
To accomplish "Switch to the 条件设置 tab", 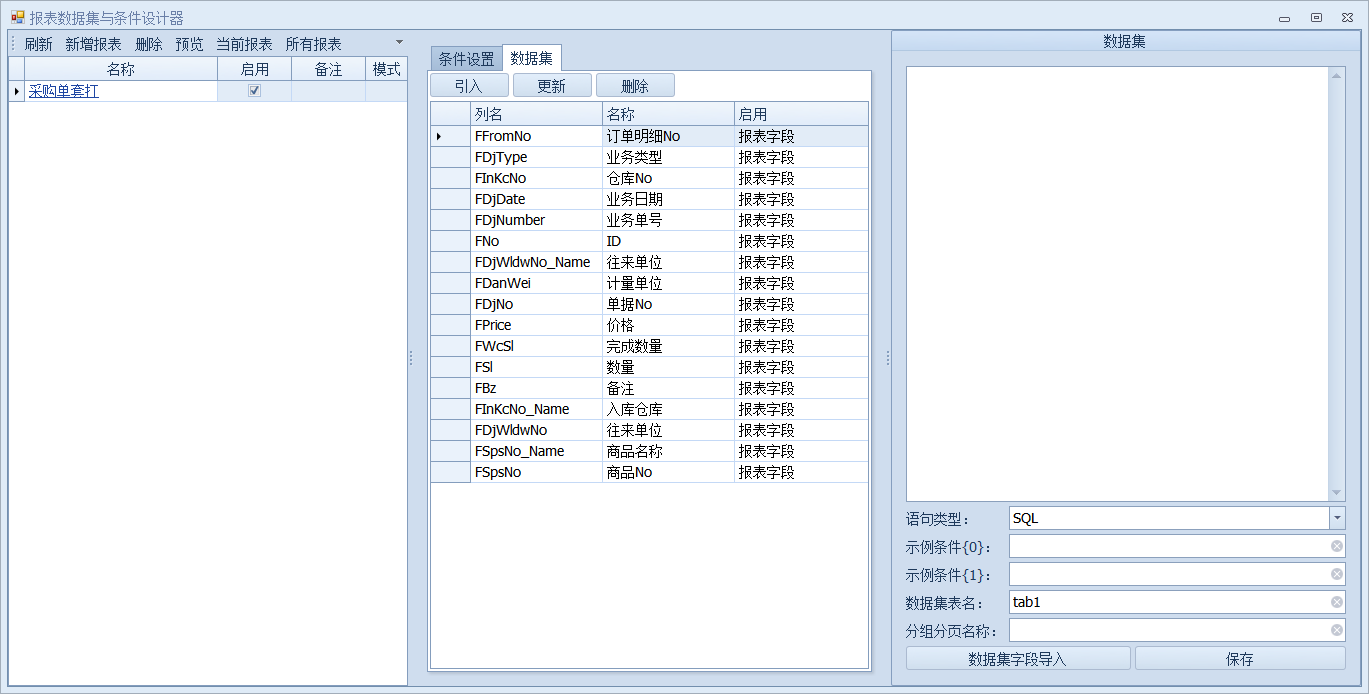I will tap(467, 58).
